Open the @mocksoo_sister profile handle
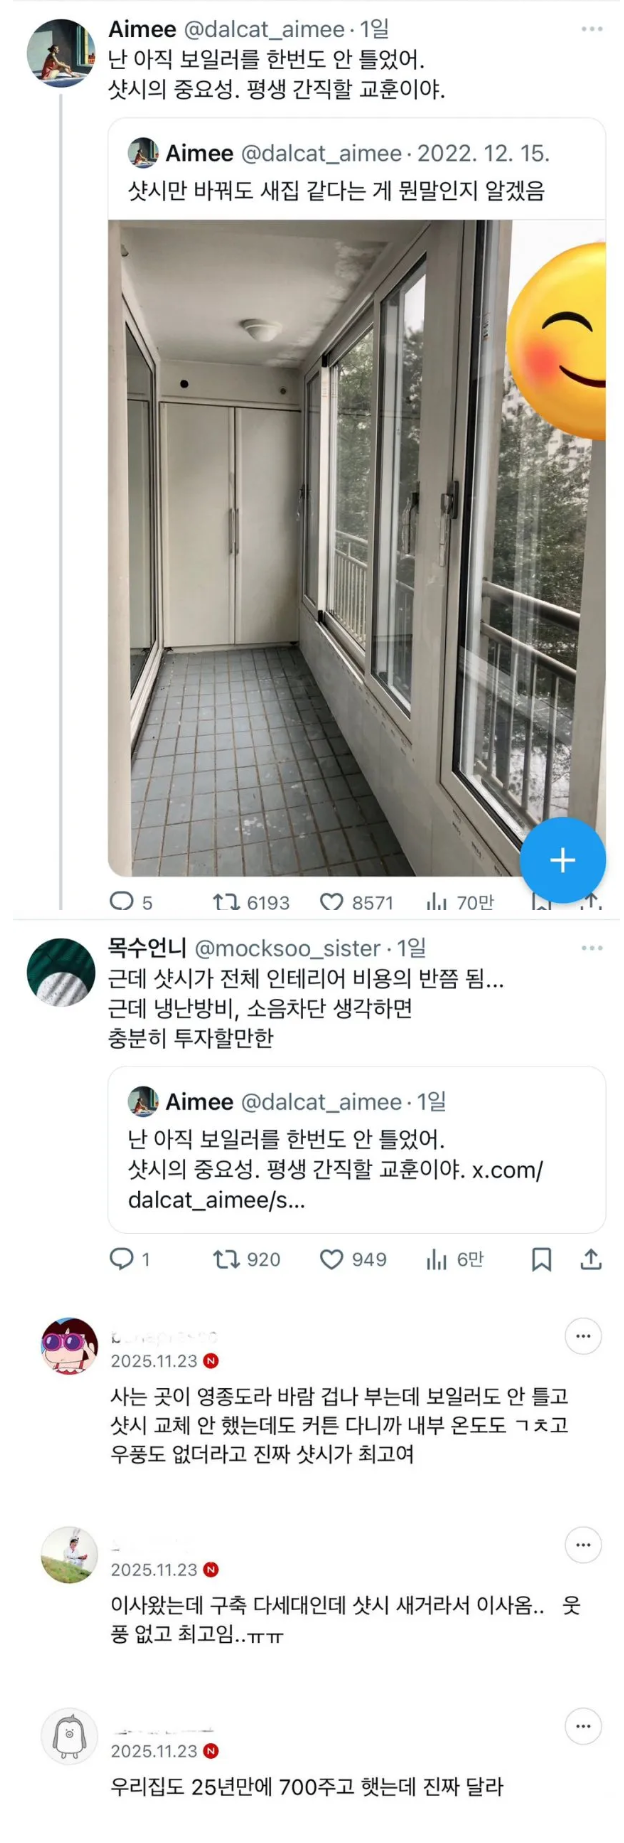624x1843 pixels. (287, 948)
